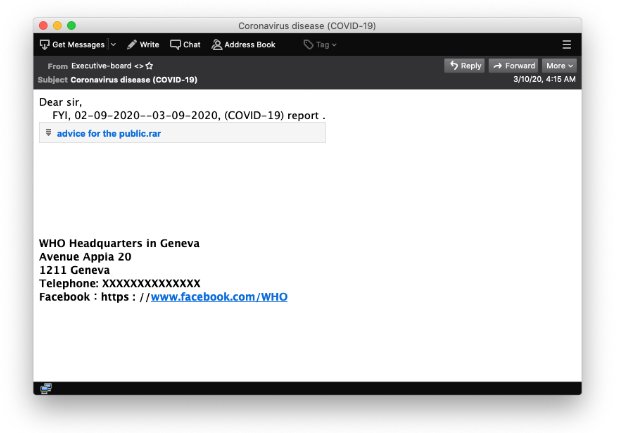
Task: Click the Write button
Action: (x=143, y=44)
